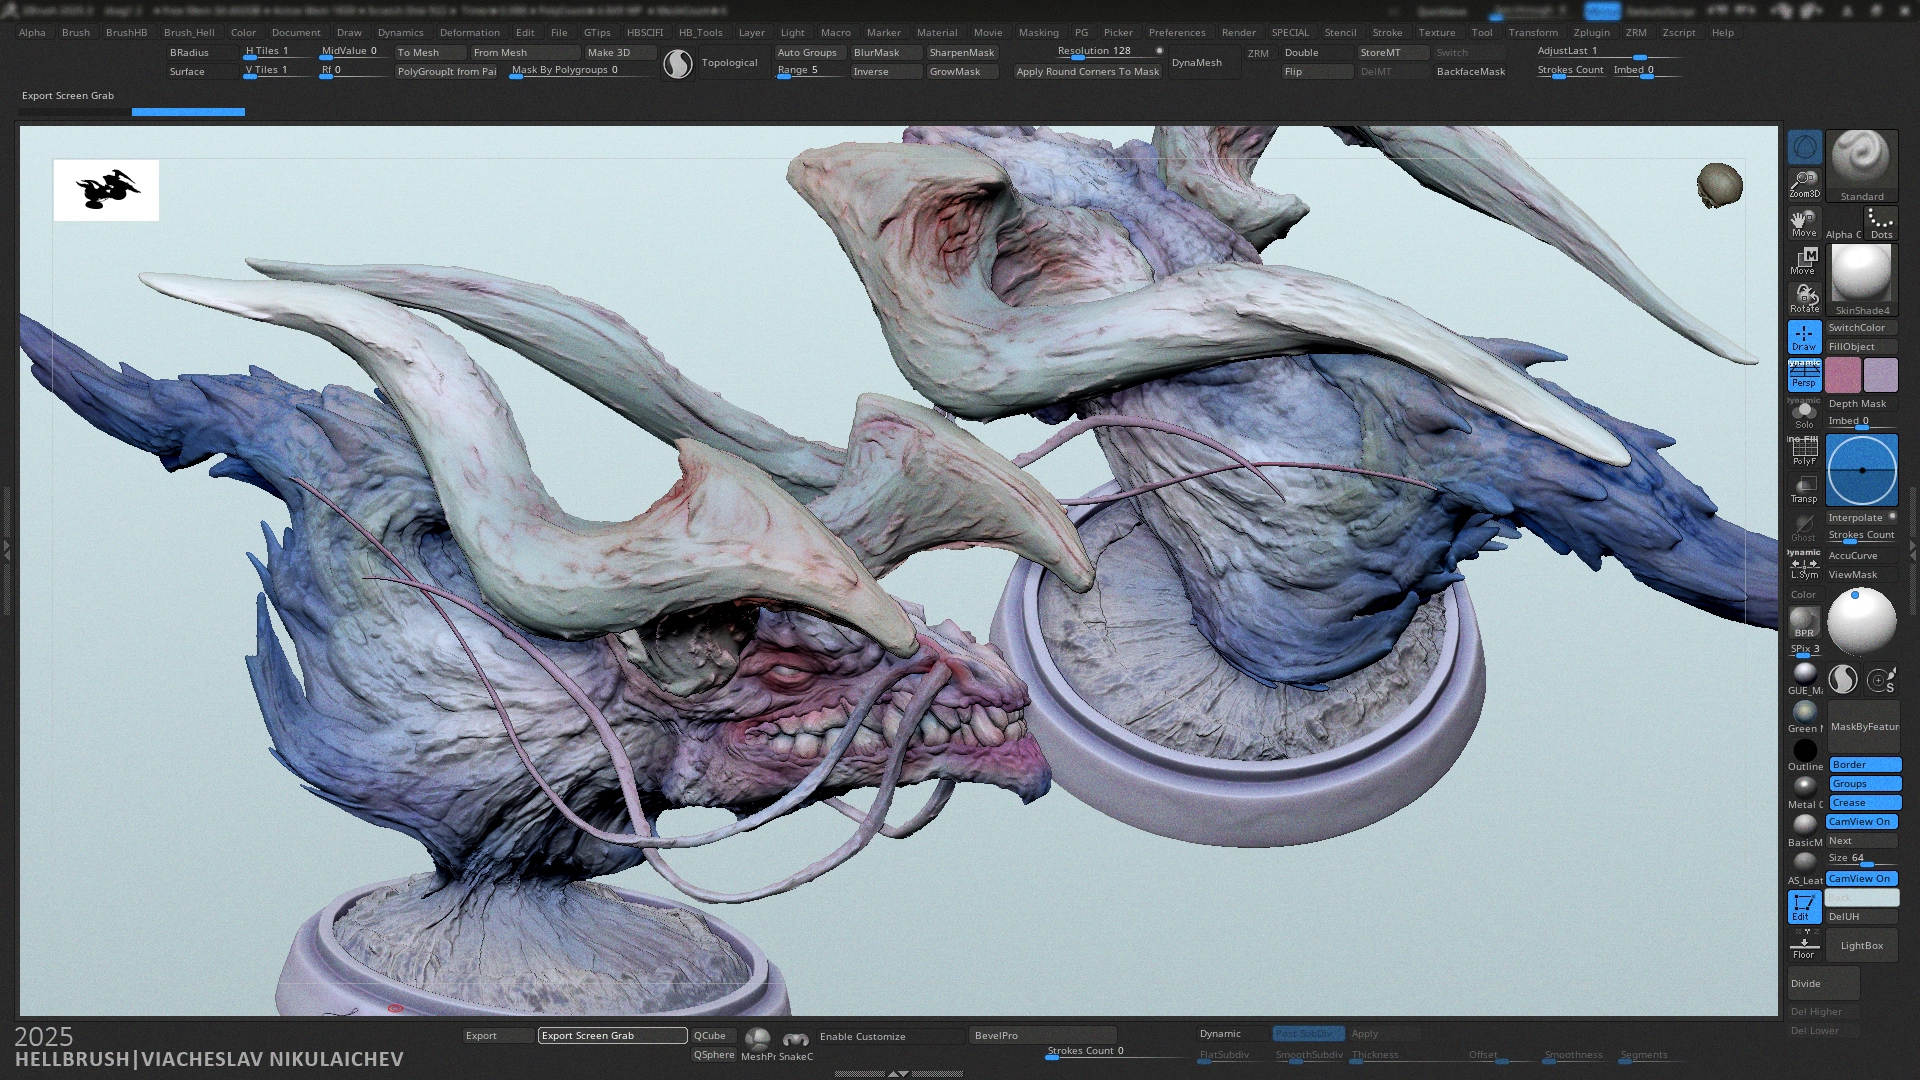
Task: Click the model silhouette thumbnail in viewport
Action: [106, 190]
